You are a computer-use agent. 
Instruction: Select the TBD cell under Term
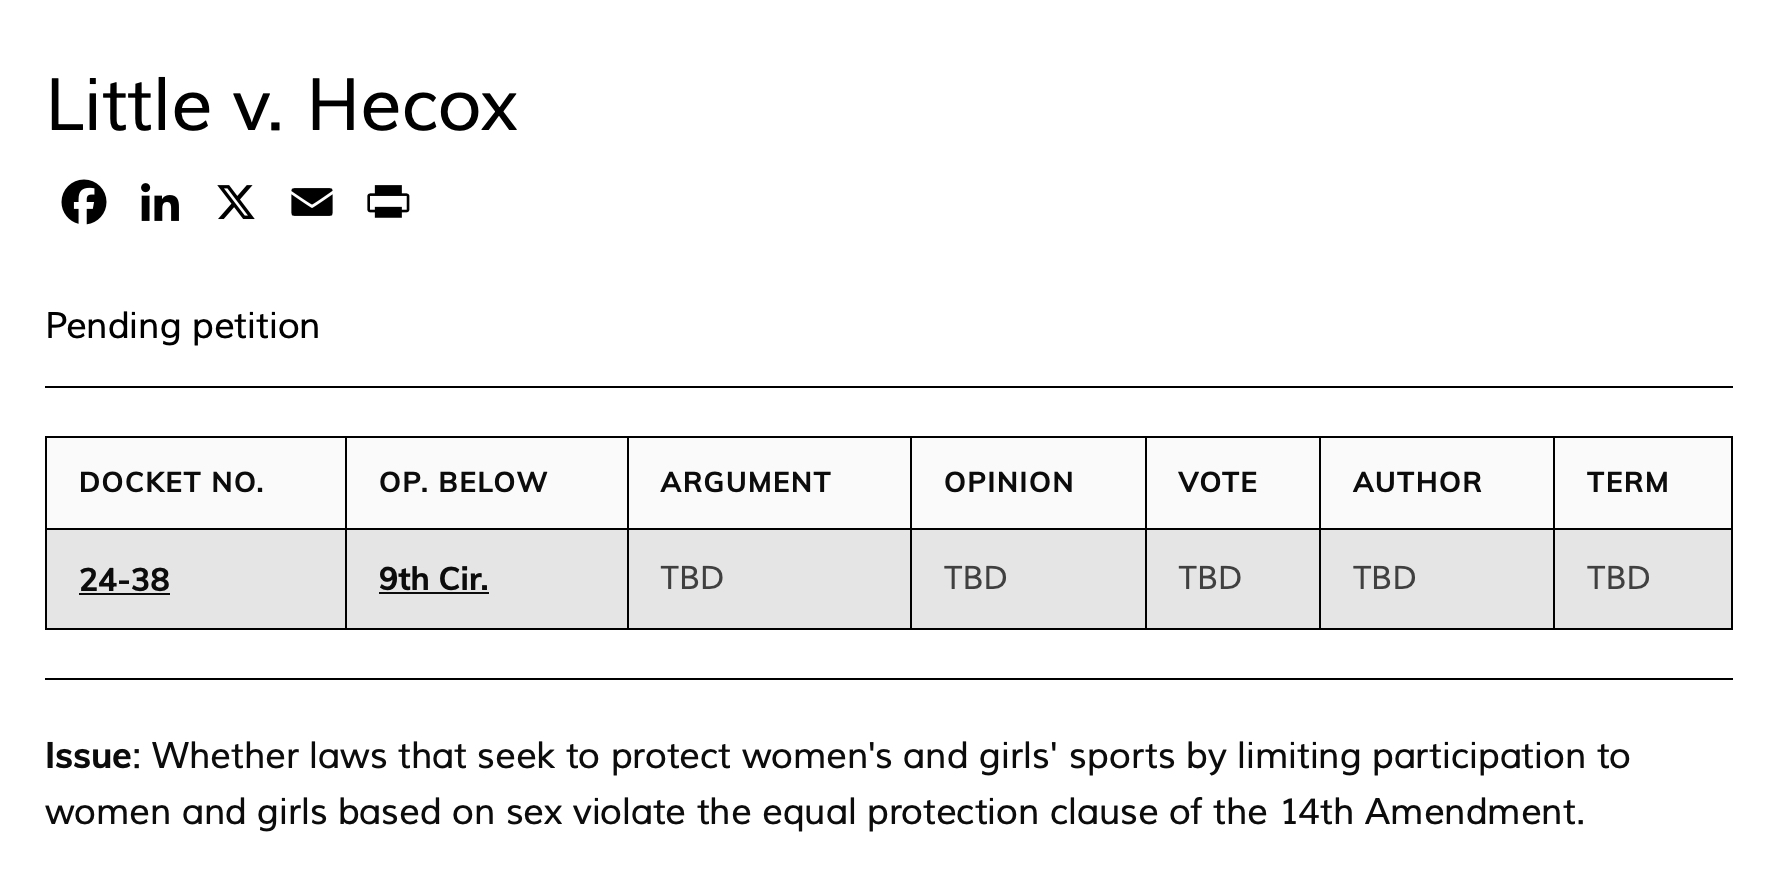pyautogui.click(x=1618, y=578)
